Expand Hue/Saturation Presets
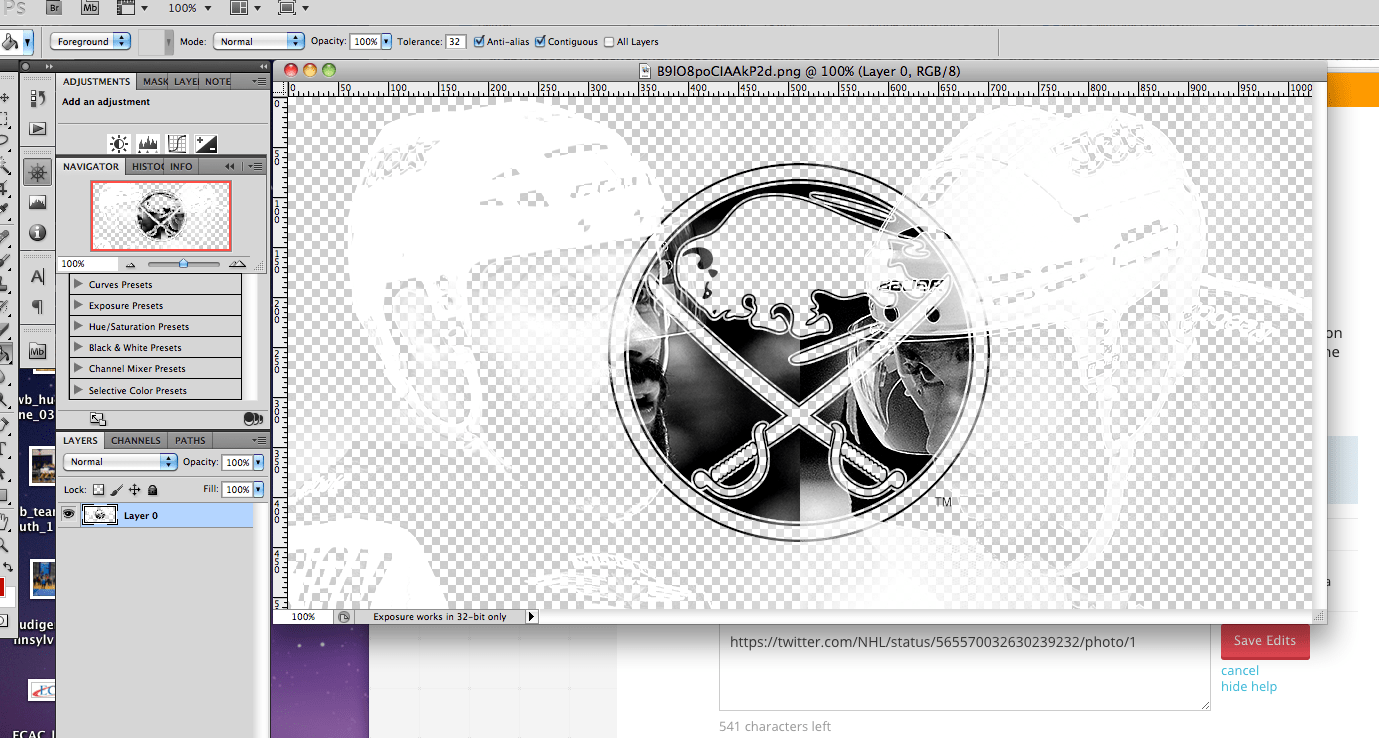This screenshot has height=738, width=1379. coord(78,326)
